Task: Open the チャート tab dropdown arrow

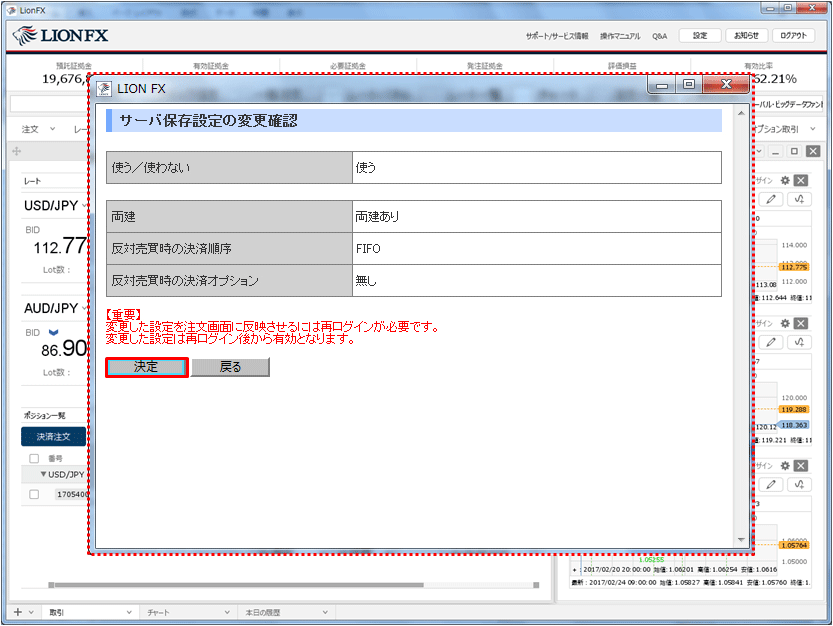Action: point(227,612)
